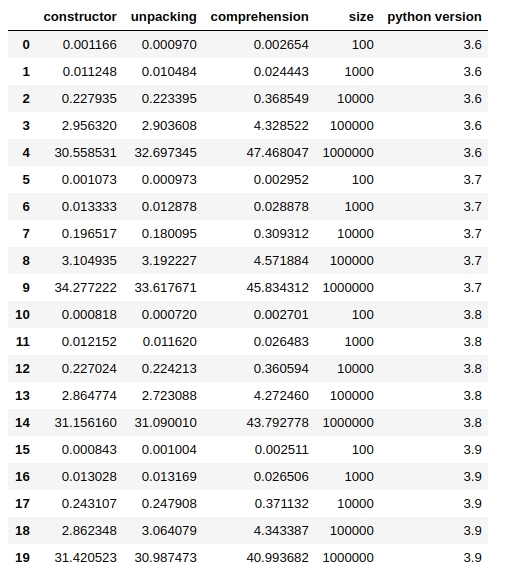
Task: Click comprehension value 0.371132
Action: pyautogui.click(x=281, y=504)
